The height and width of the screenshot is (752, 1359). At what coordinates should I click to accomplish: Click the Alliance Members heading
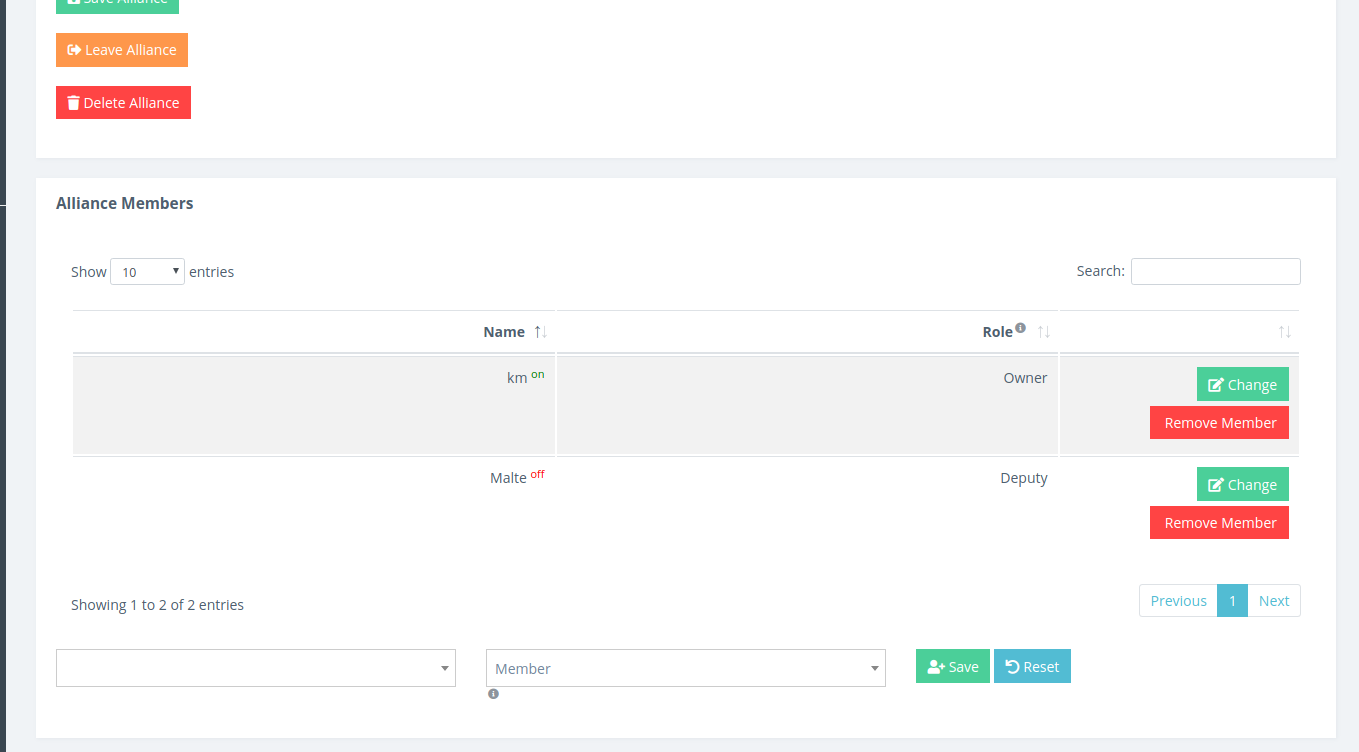click(125, 203)
